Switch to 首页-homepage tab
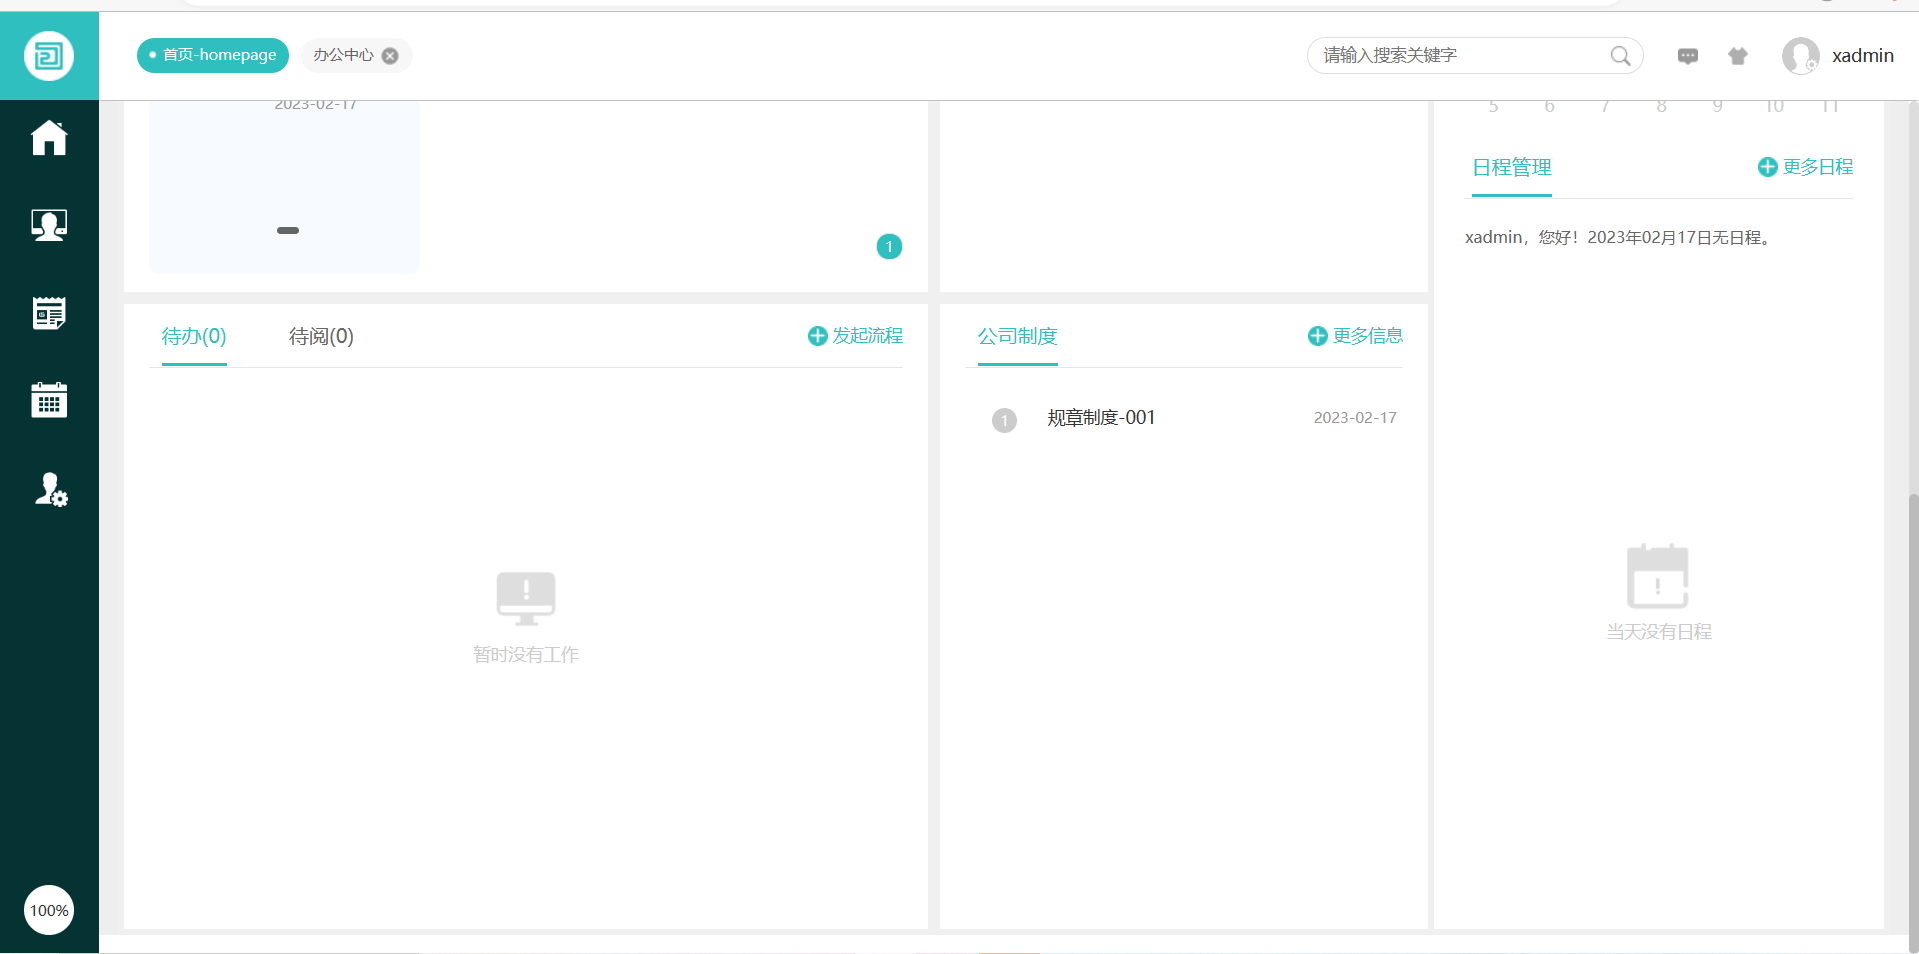1919x954 pixels. tap(213, 55)
